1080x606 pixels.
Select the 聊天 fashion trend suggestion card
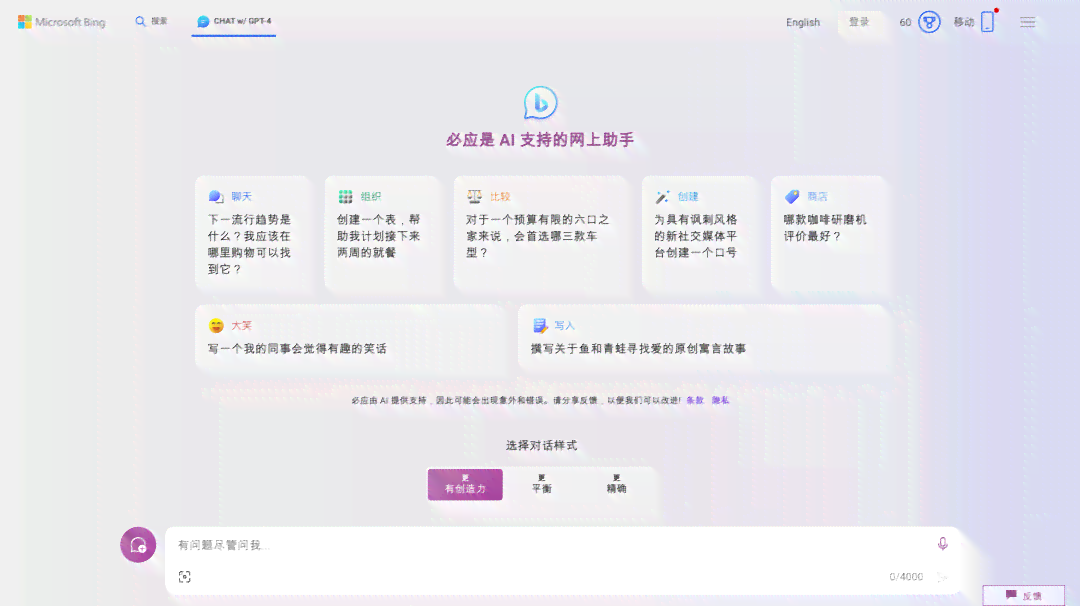252,235
